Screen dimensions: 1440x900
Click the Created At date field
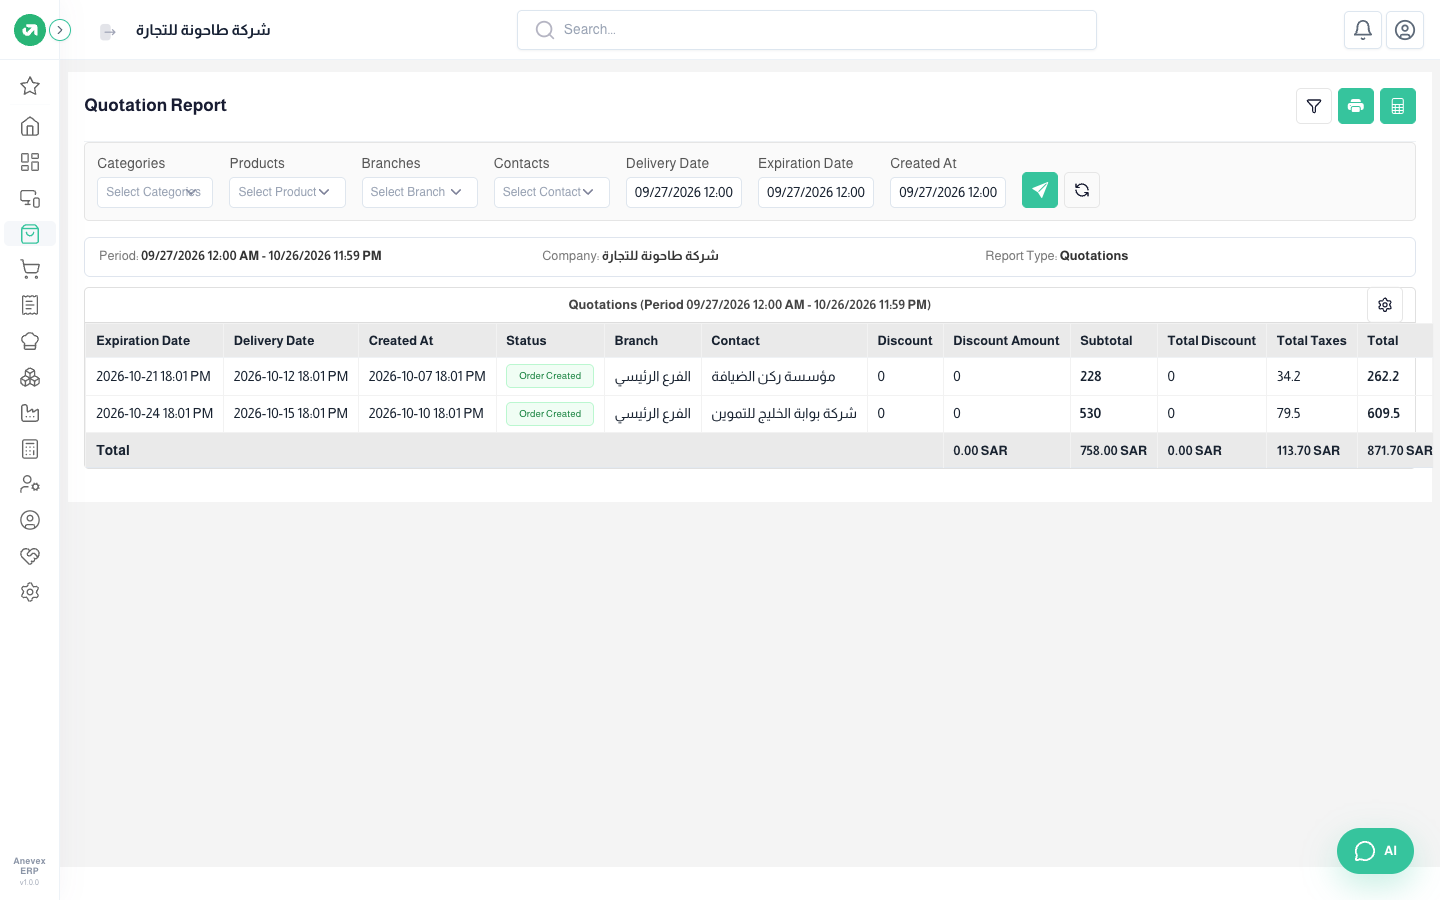click(x=948, y=192)
